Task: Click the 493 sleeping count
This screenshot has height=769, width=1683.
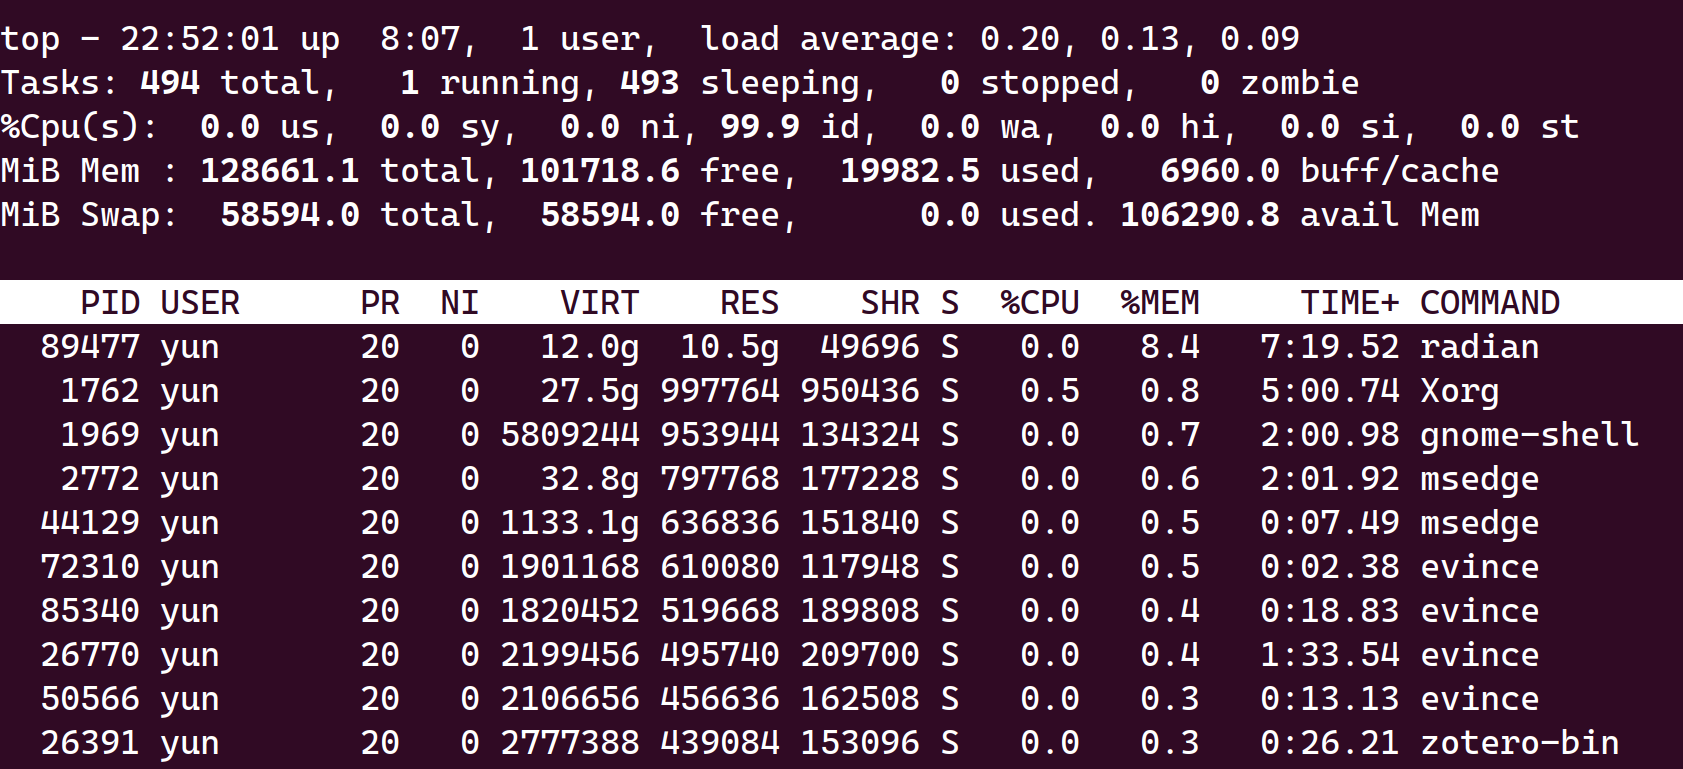Action: (650, 83)
